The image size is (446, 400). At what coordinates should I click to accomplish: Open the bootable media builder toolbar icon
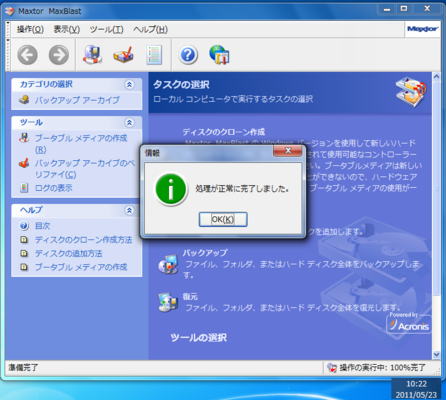[x=92, y=55]
